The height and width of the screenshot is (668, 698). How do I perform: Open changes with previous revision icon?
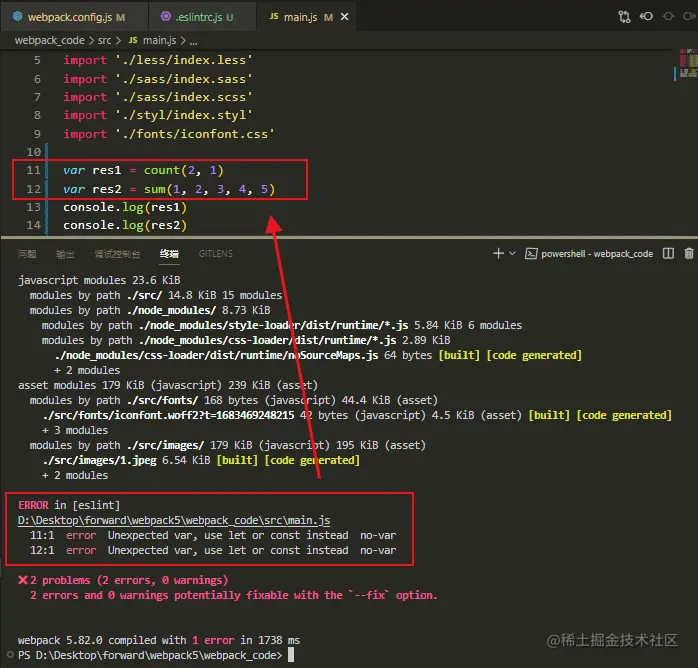click(646, 16)
